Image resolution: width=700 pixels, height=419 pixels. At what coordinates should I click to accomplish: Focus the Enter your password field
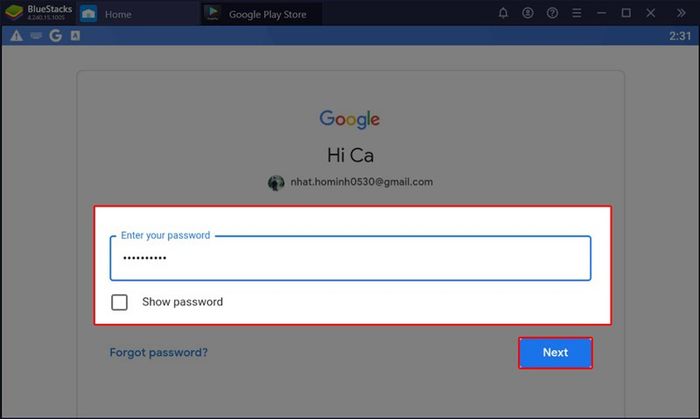[x=350, y=258]
